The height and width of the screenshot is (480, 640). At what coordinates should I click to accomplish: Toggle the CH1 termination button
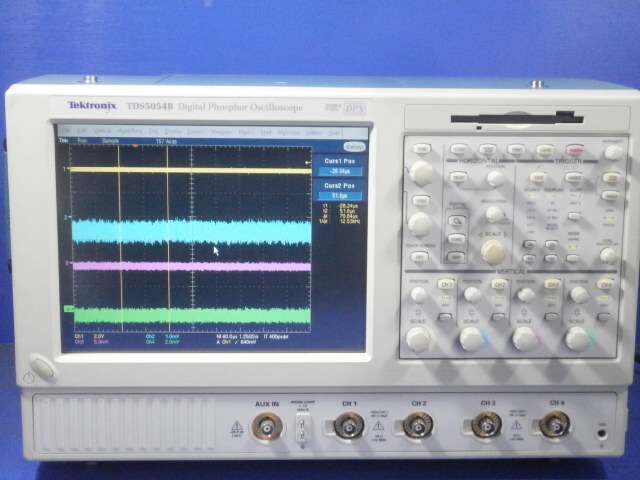coord(445,317)
